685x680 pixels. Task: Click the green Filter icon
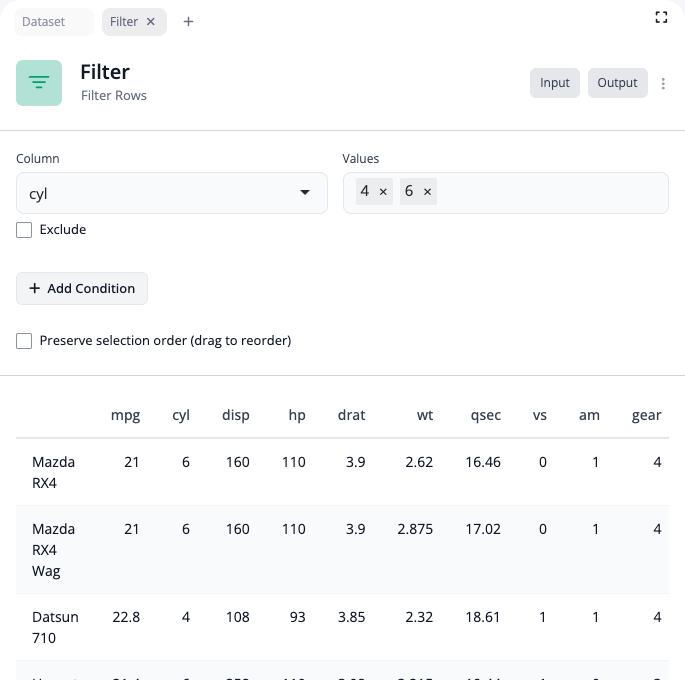[x=39, y=83]
